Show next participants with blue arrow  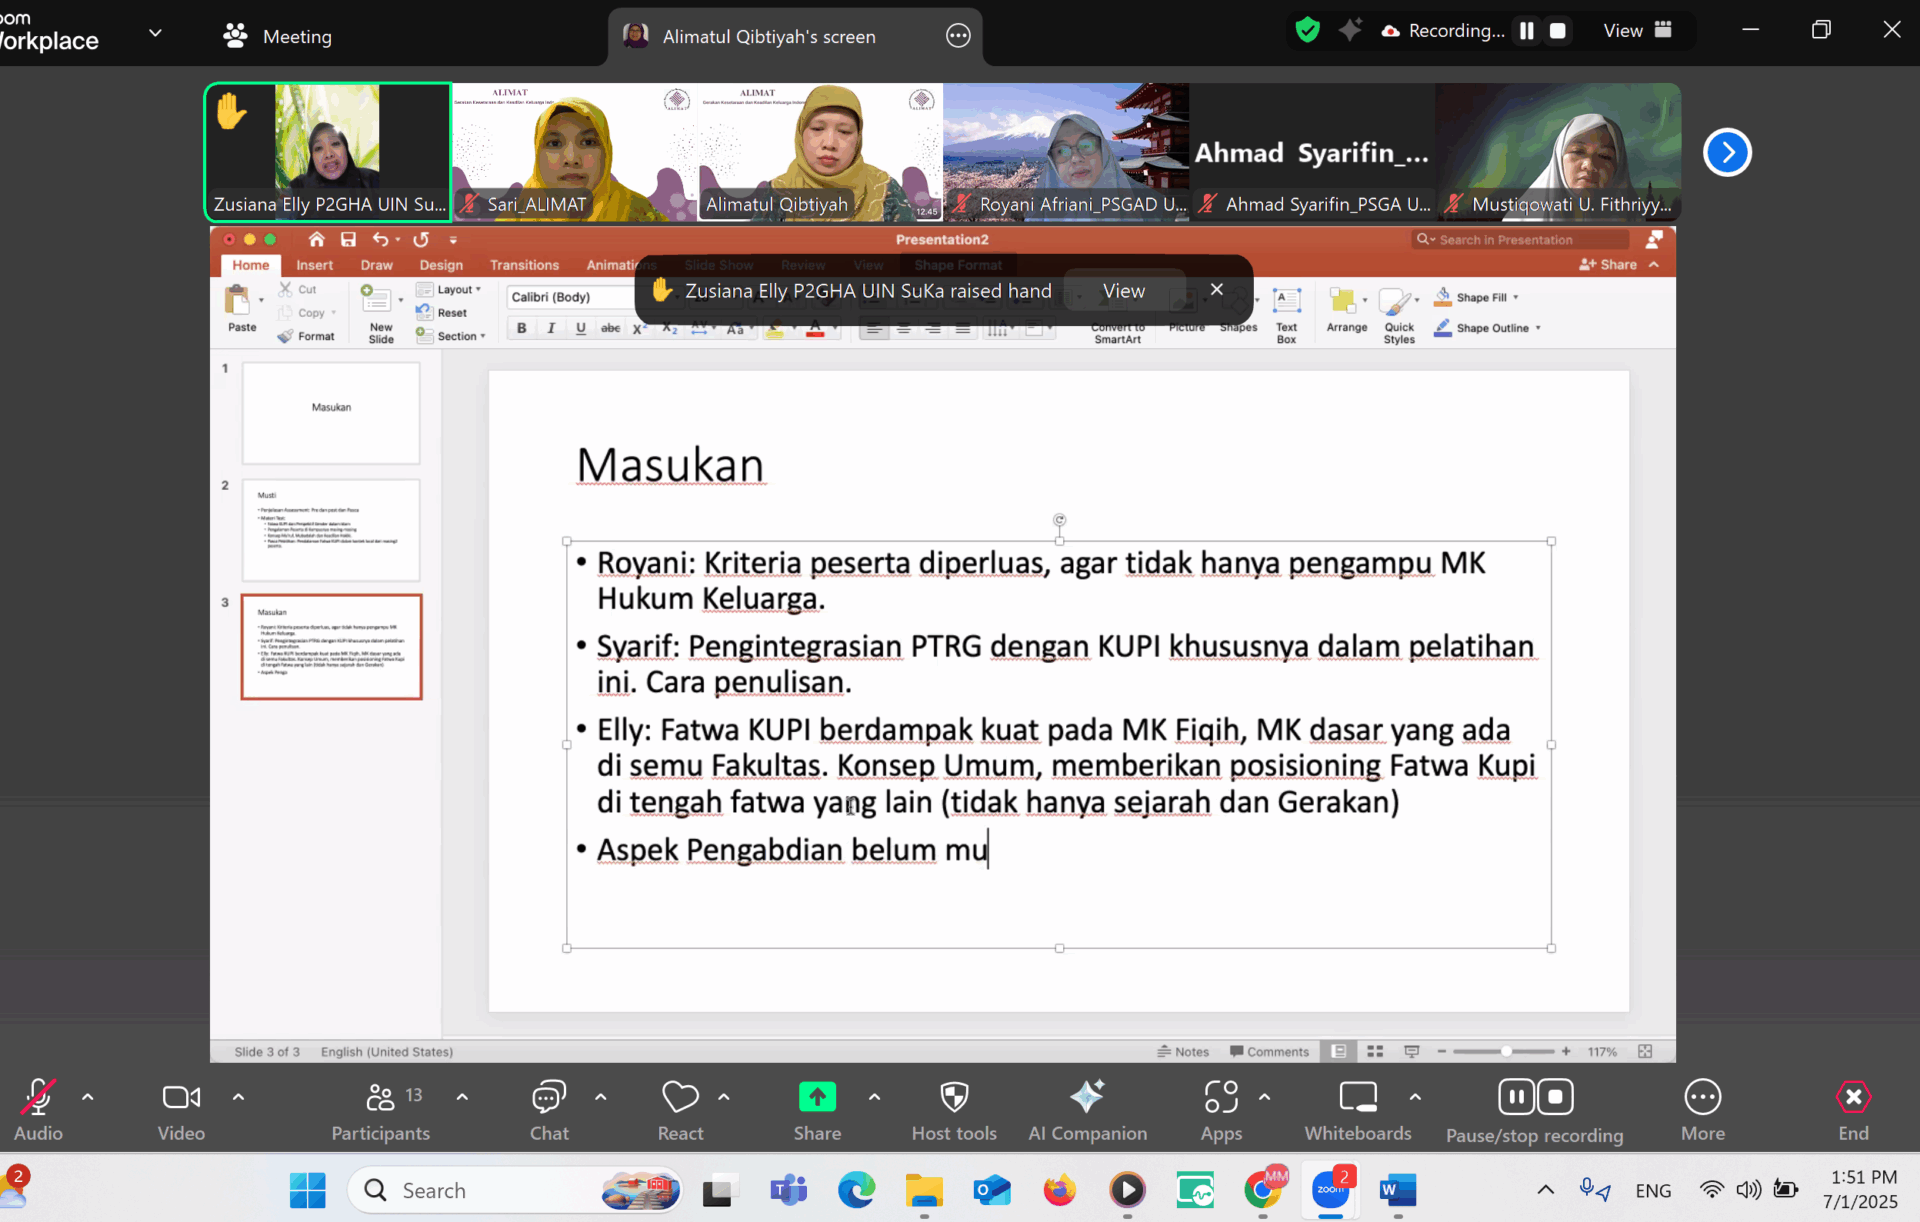point(1727,152)
